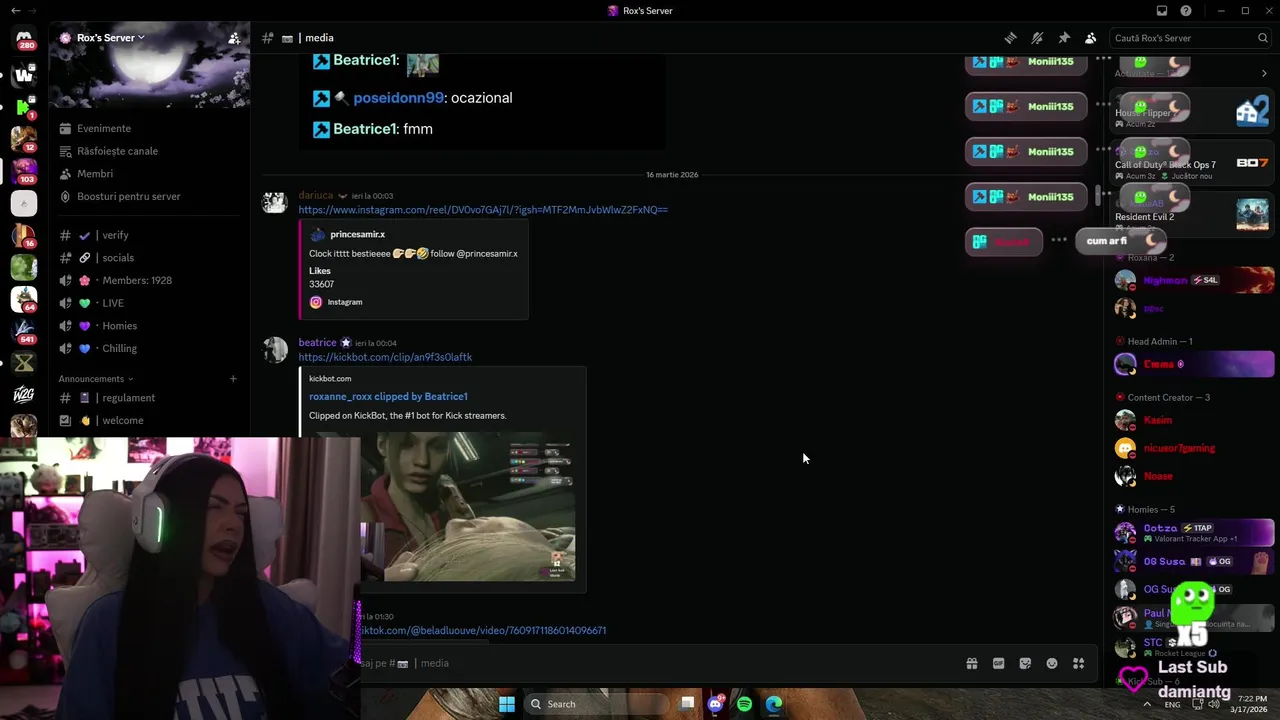This screenshot has height=720, width=1280.
Task: Open the kickbot.com clip link from beatrice
Action: pos(385,357)
